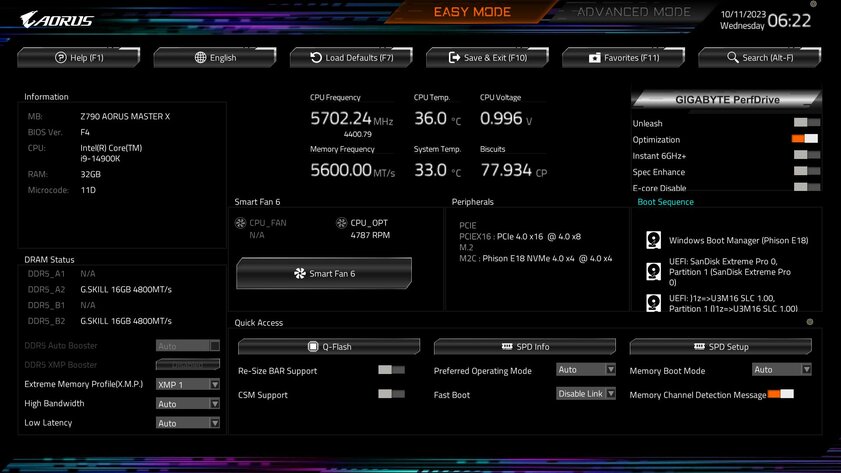
Task: Click the AORUS logo
Action: pyautogui.click(x=56, y=20)
